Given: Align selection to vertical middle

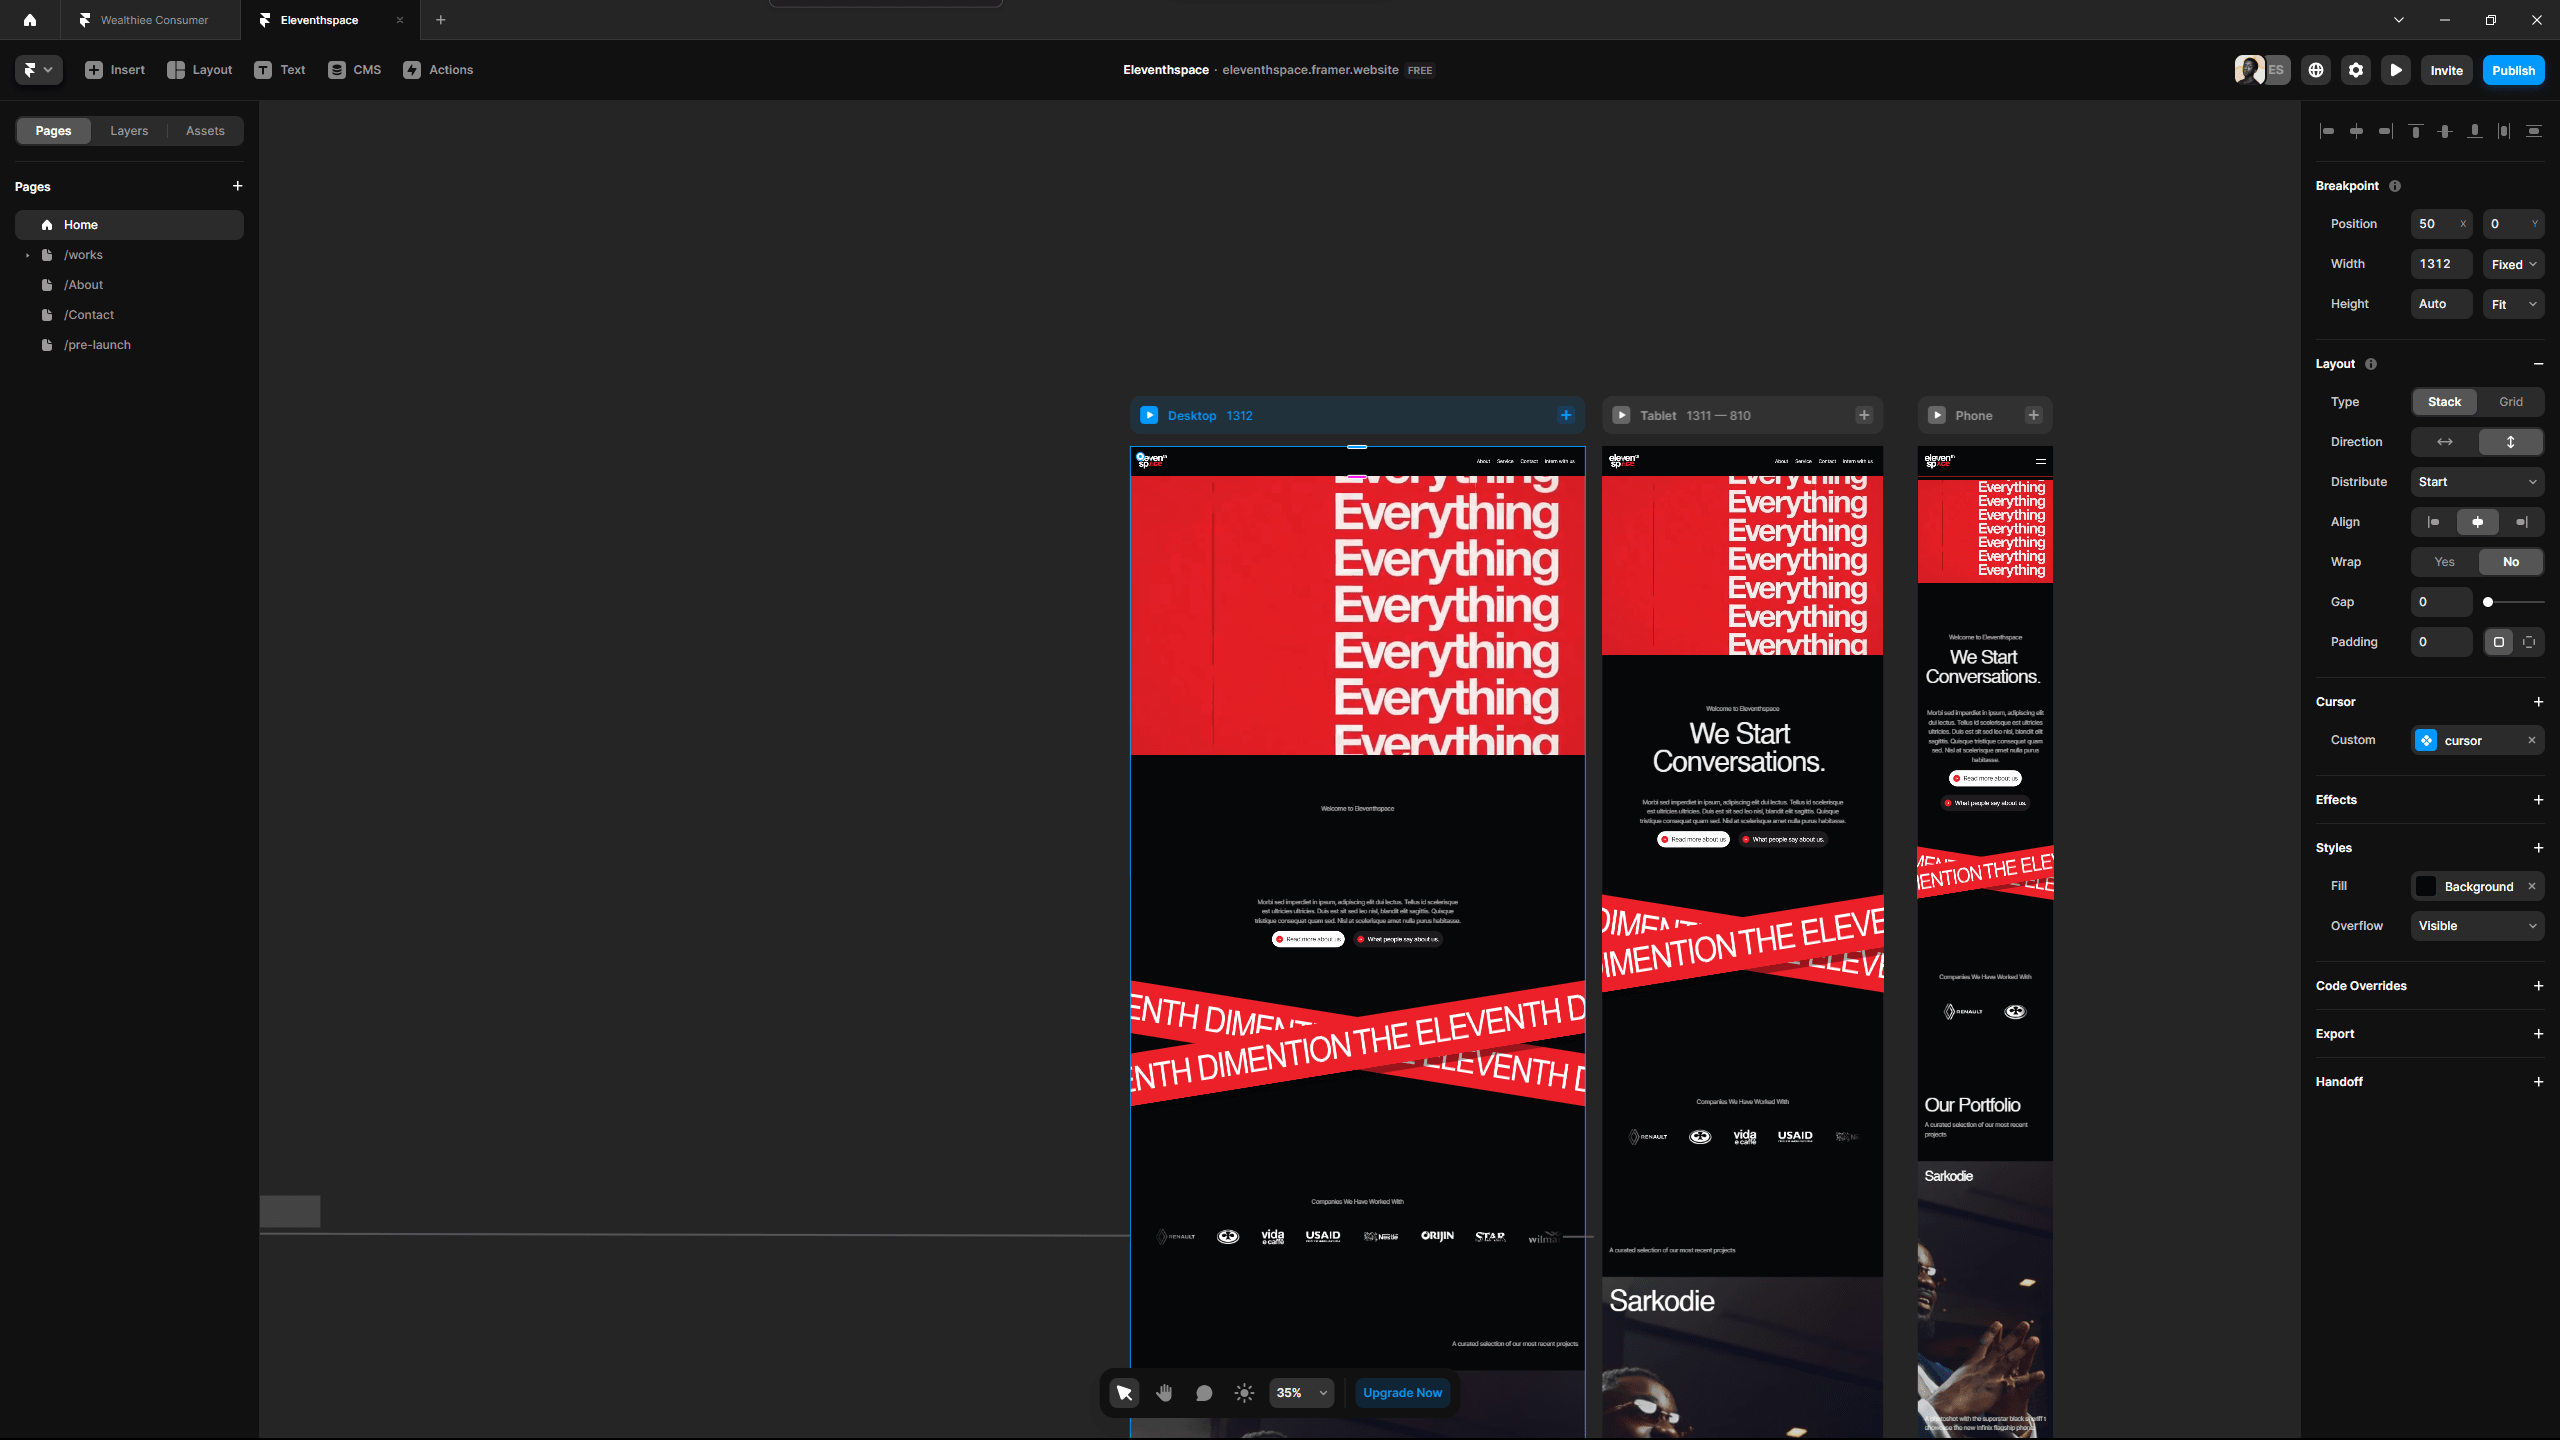Looking at the screenshot, I should coord(2445,131).
